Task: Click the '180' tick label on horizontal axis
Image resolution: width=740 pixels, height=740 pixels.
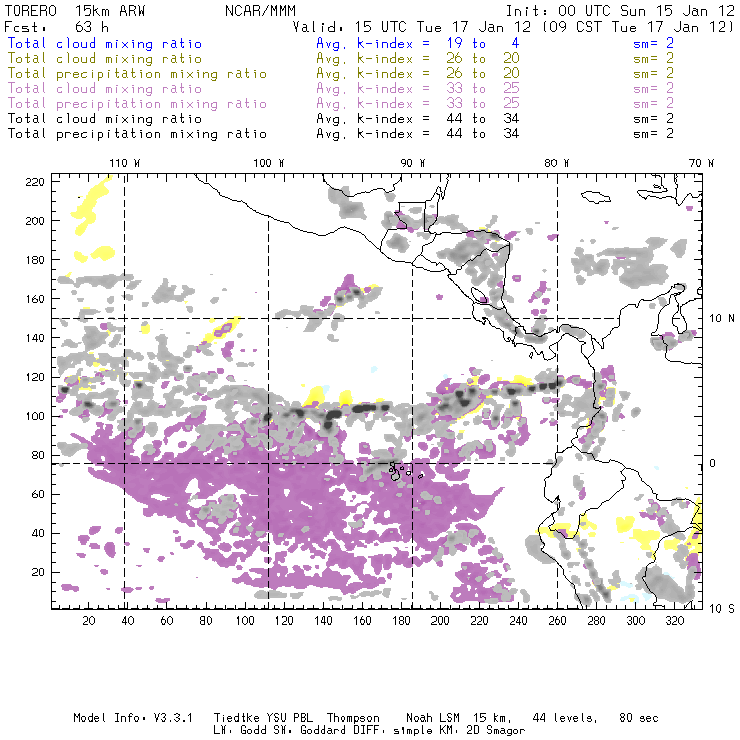Action: (x=401, y=621)
